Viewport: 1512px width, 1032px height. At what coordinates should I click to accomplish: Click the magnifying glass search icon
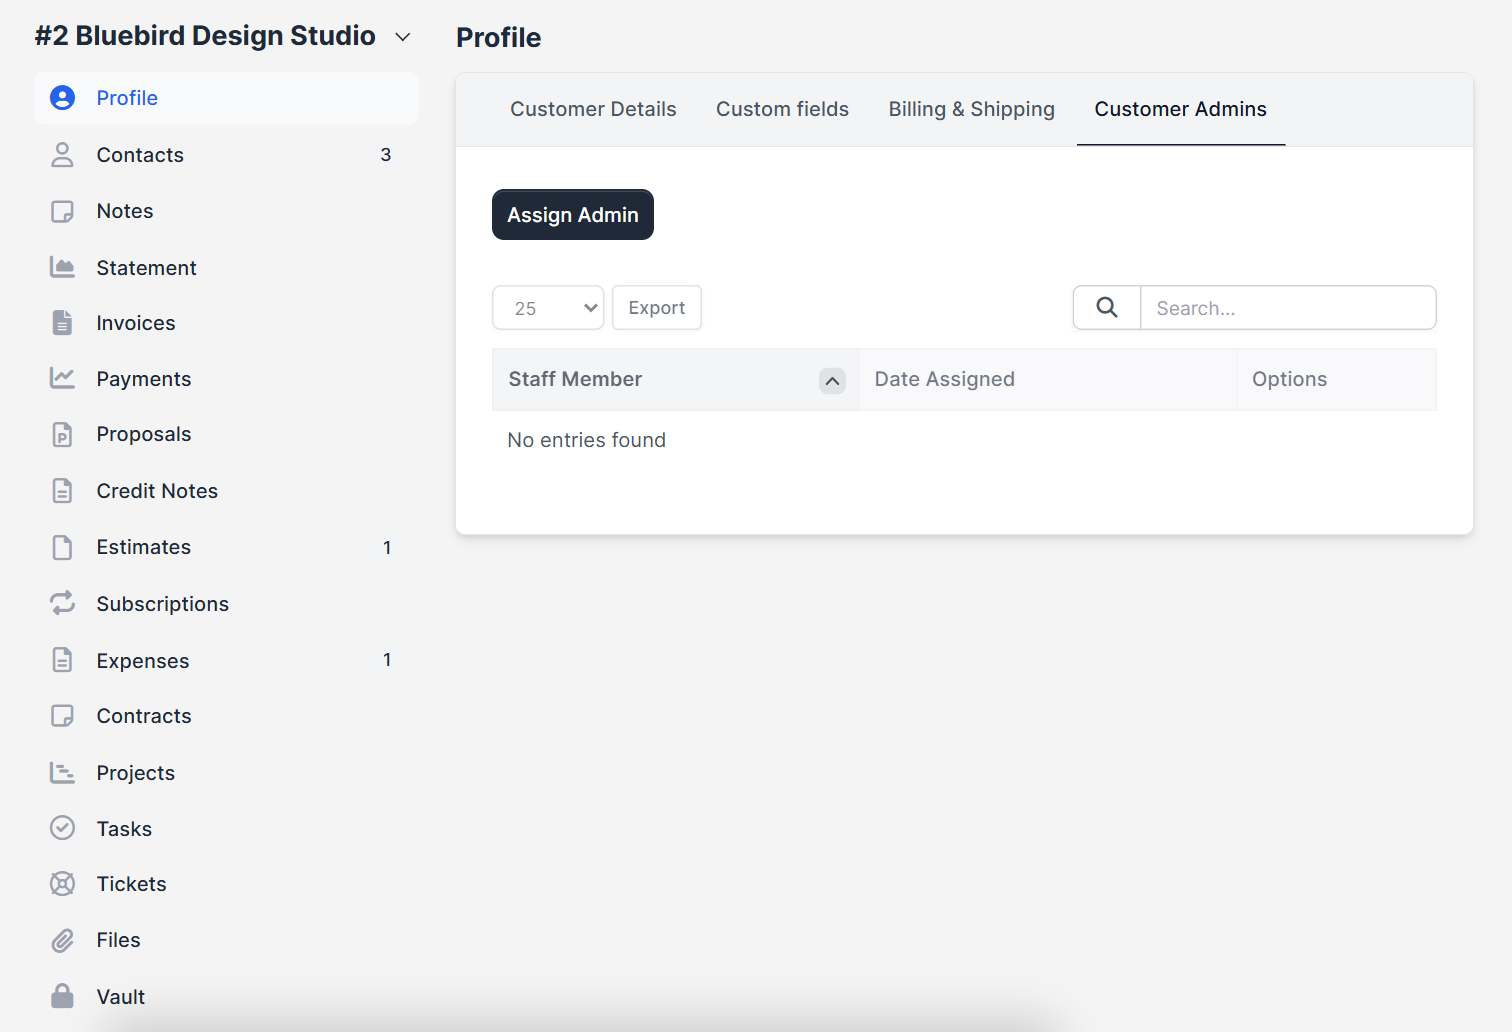click(x=1107, y=308)
